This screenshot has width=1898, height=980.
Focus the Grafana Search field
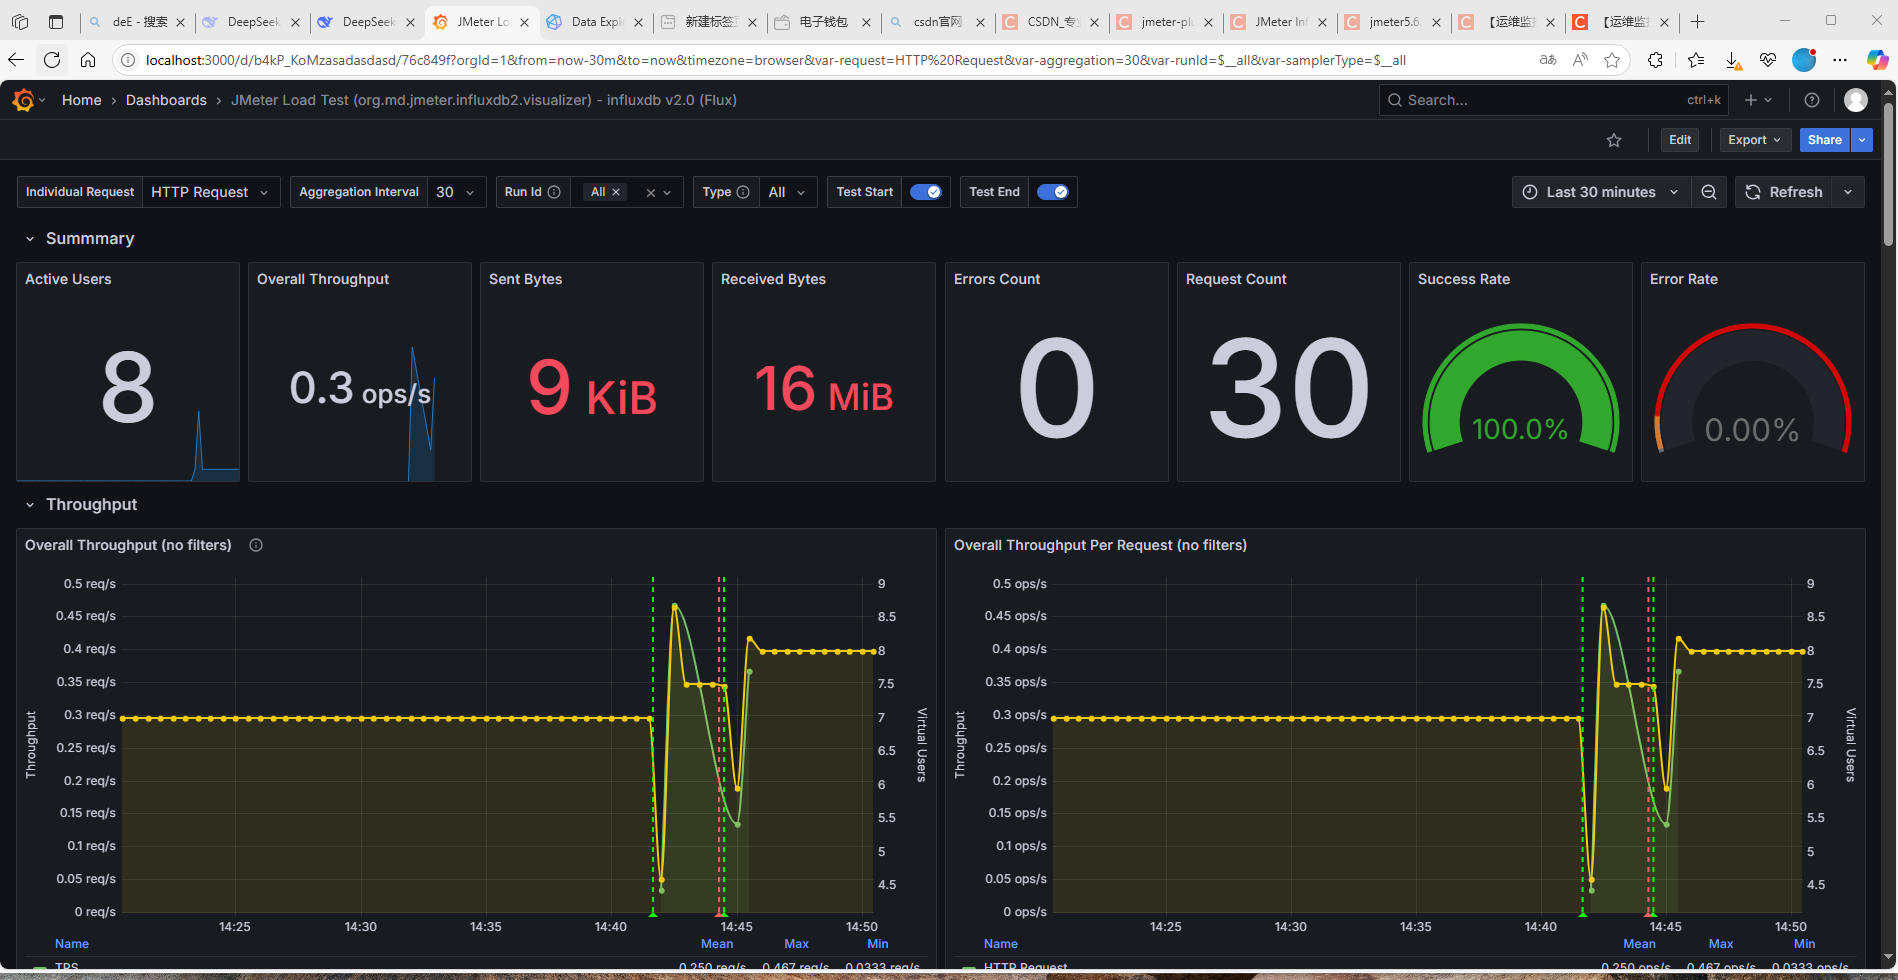1553,100
